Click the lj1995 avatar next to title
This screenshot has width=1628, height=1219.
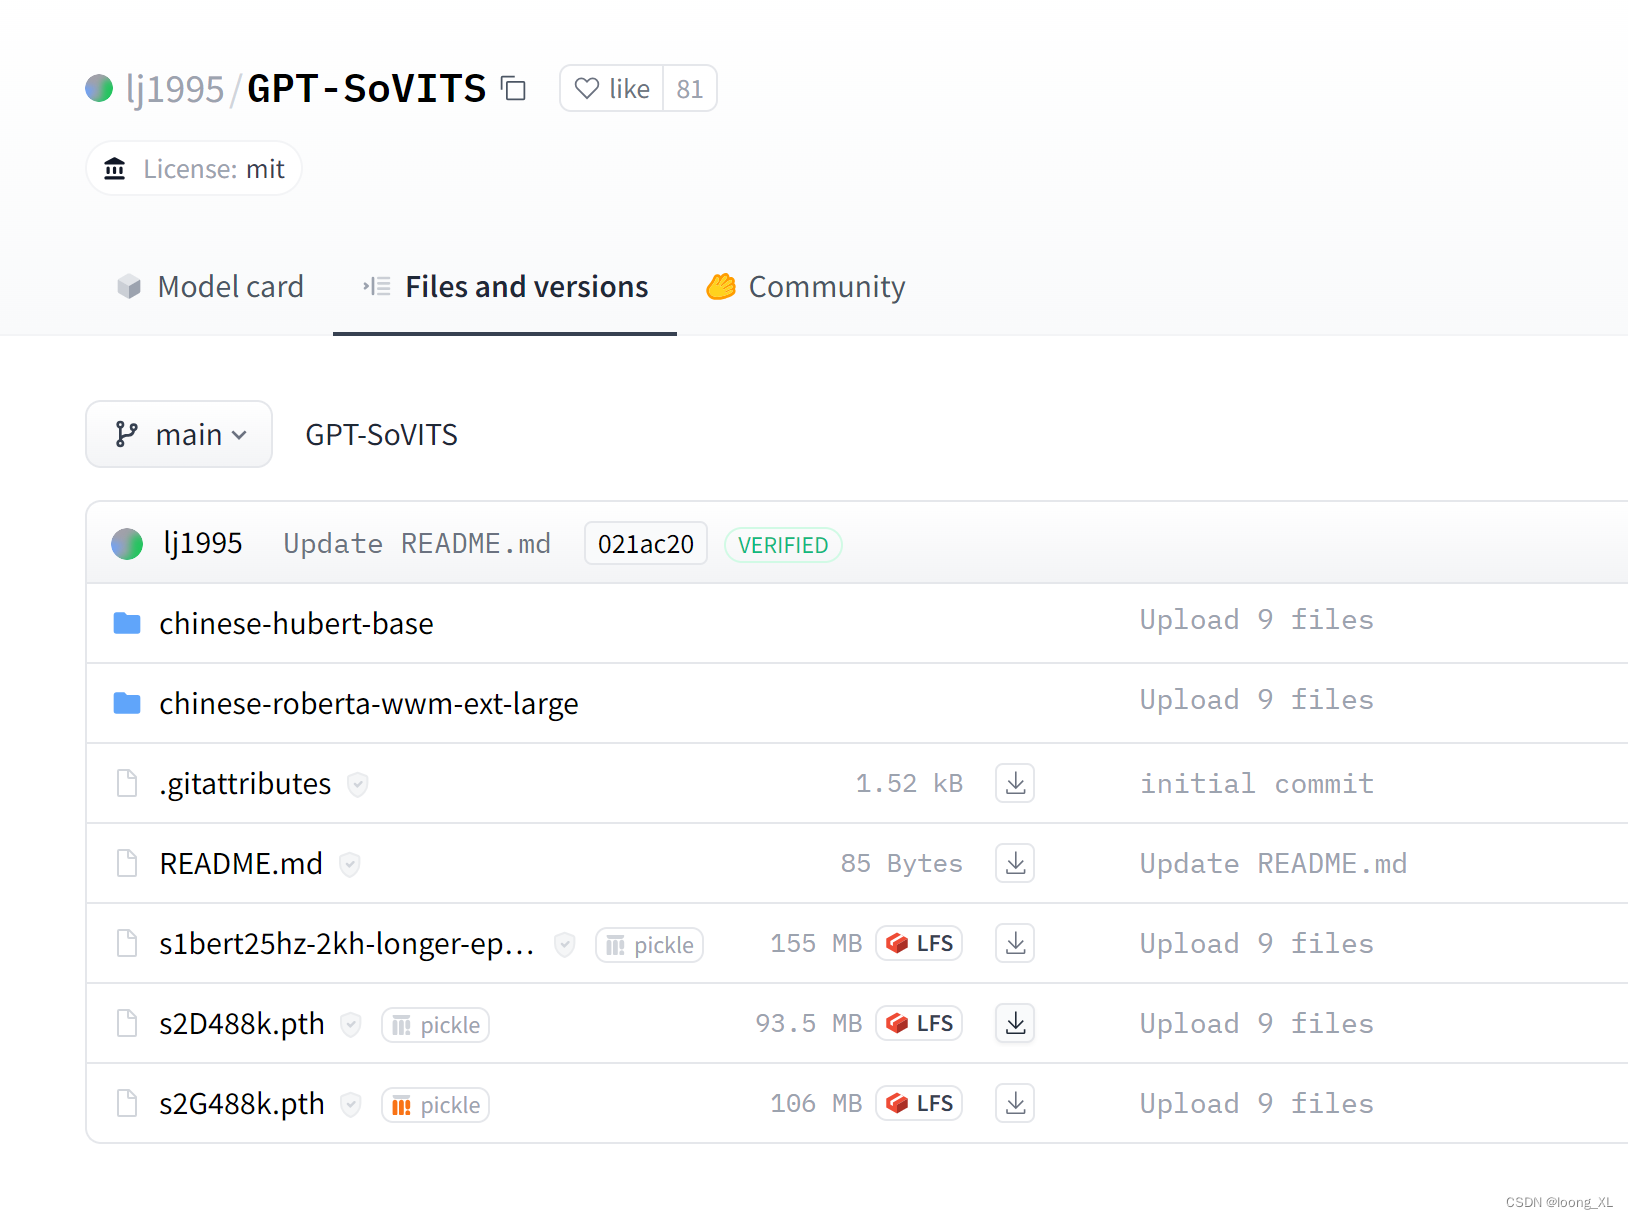click(99, 88)
